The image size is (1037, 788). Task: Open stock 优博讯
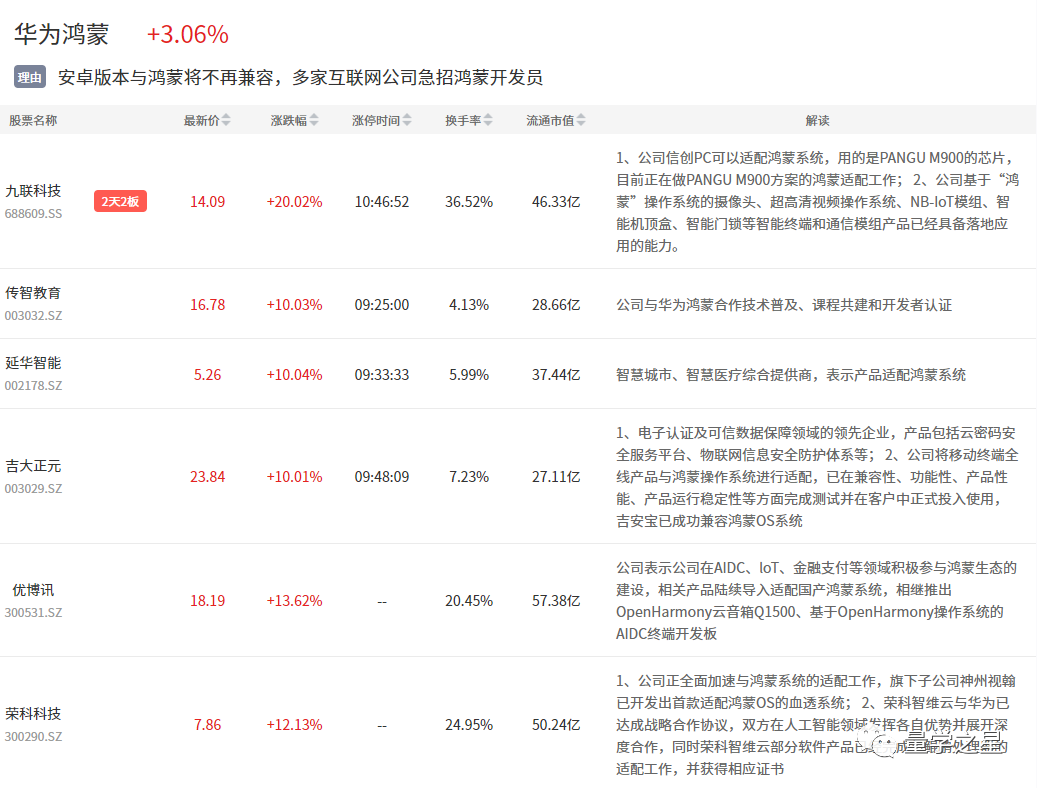[x=33, y=590]
